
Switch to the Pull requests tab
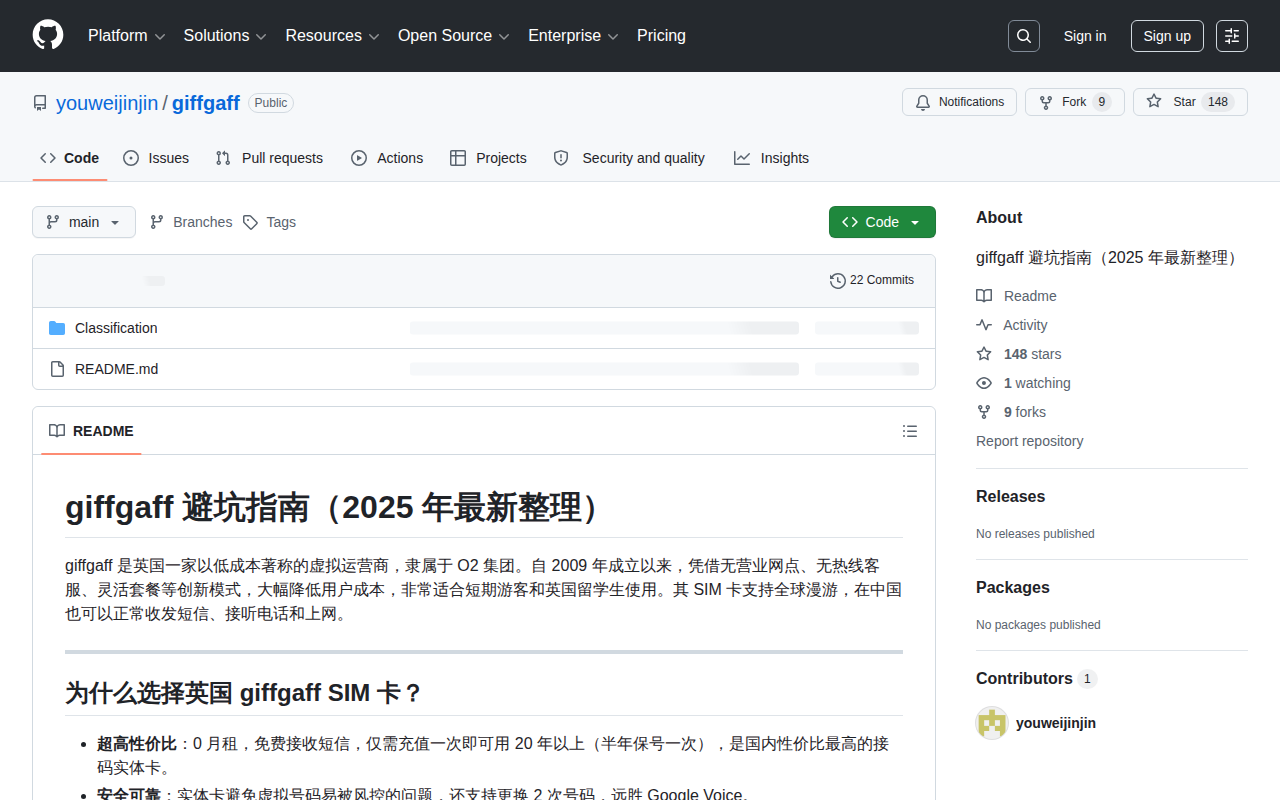(270, 158)
